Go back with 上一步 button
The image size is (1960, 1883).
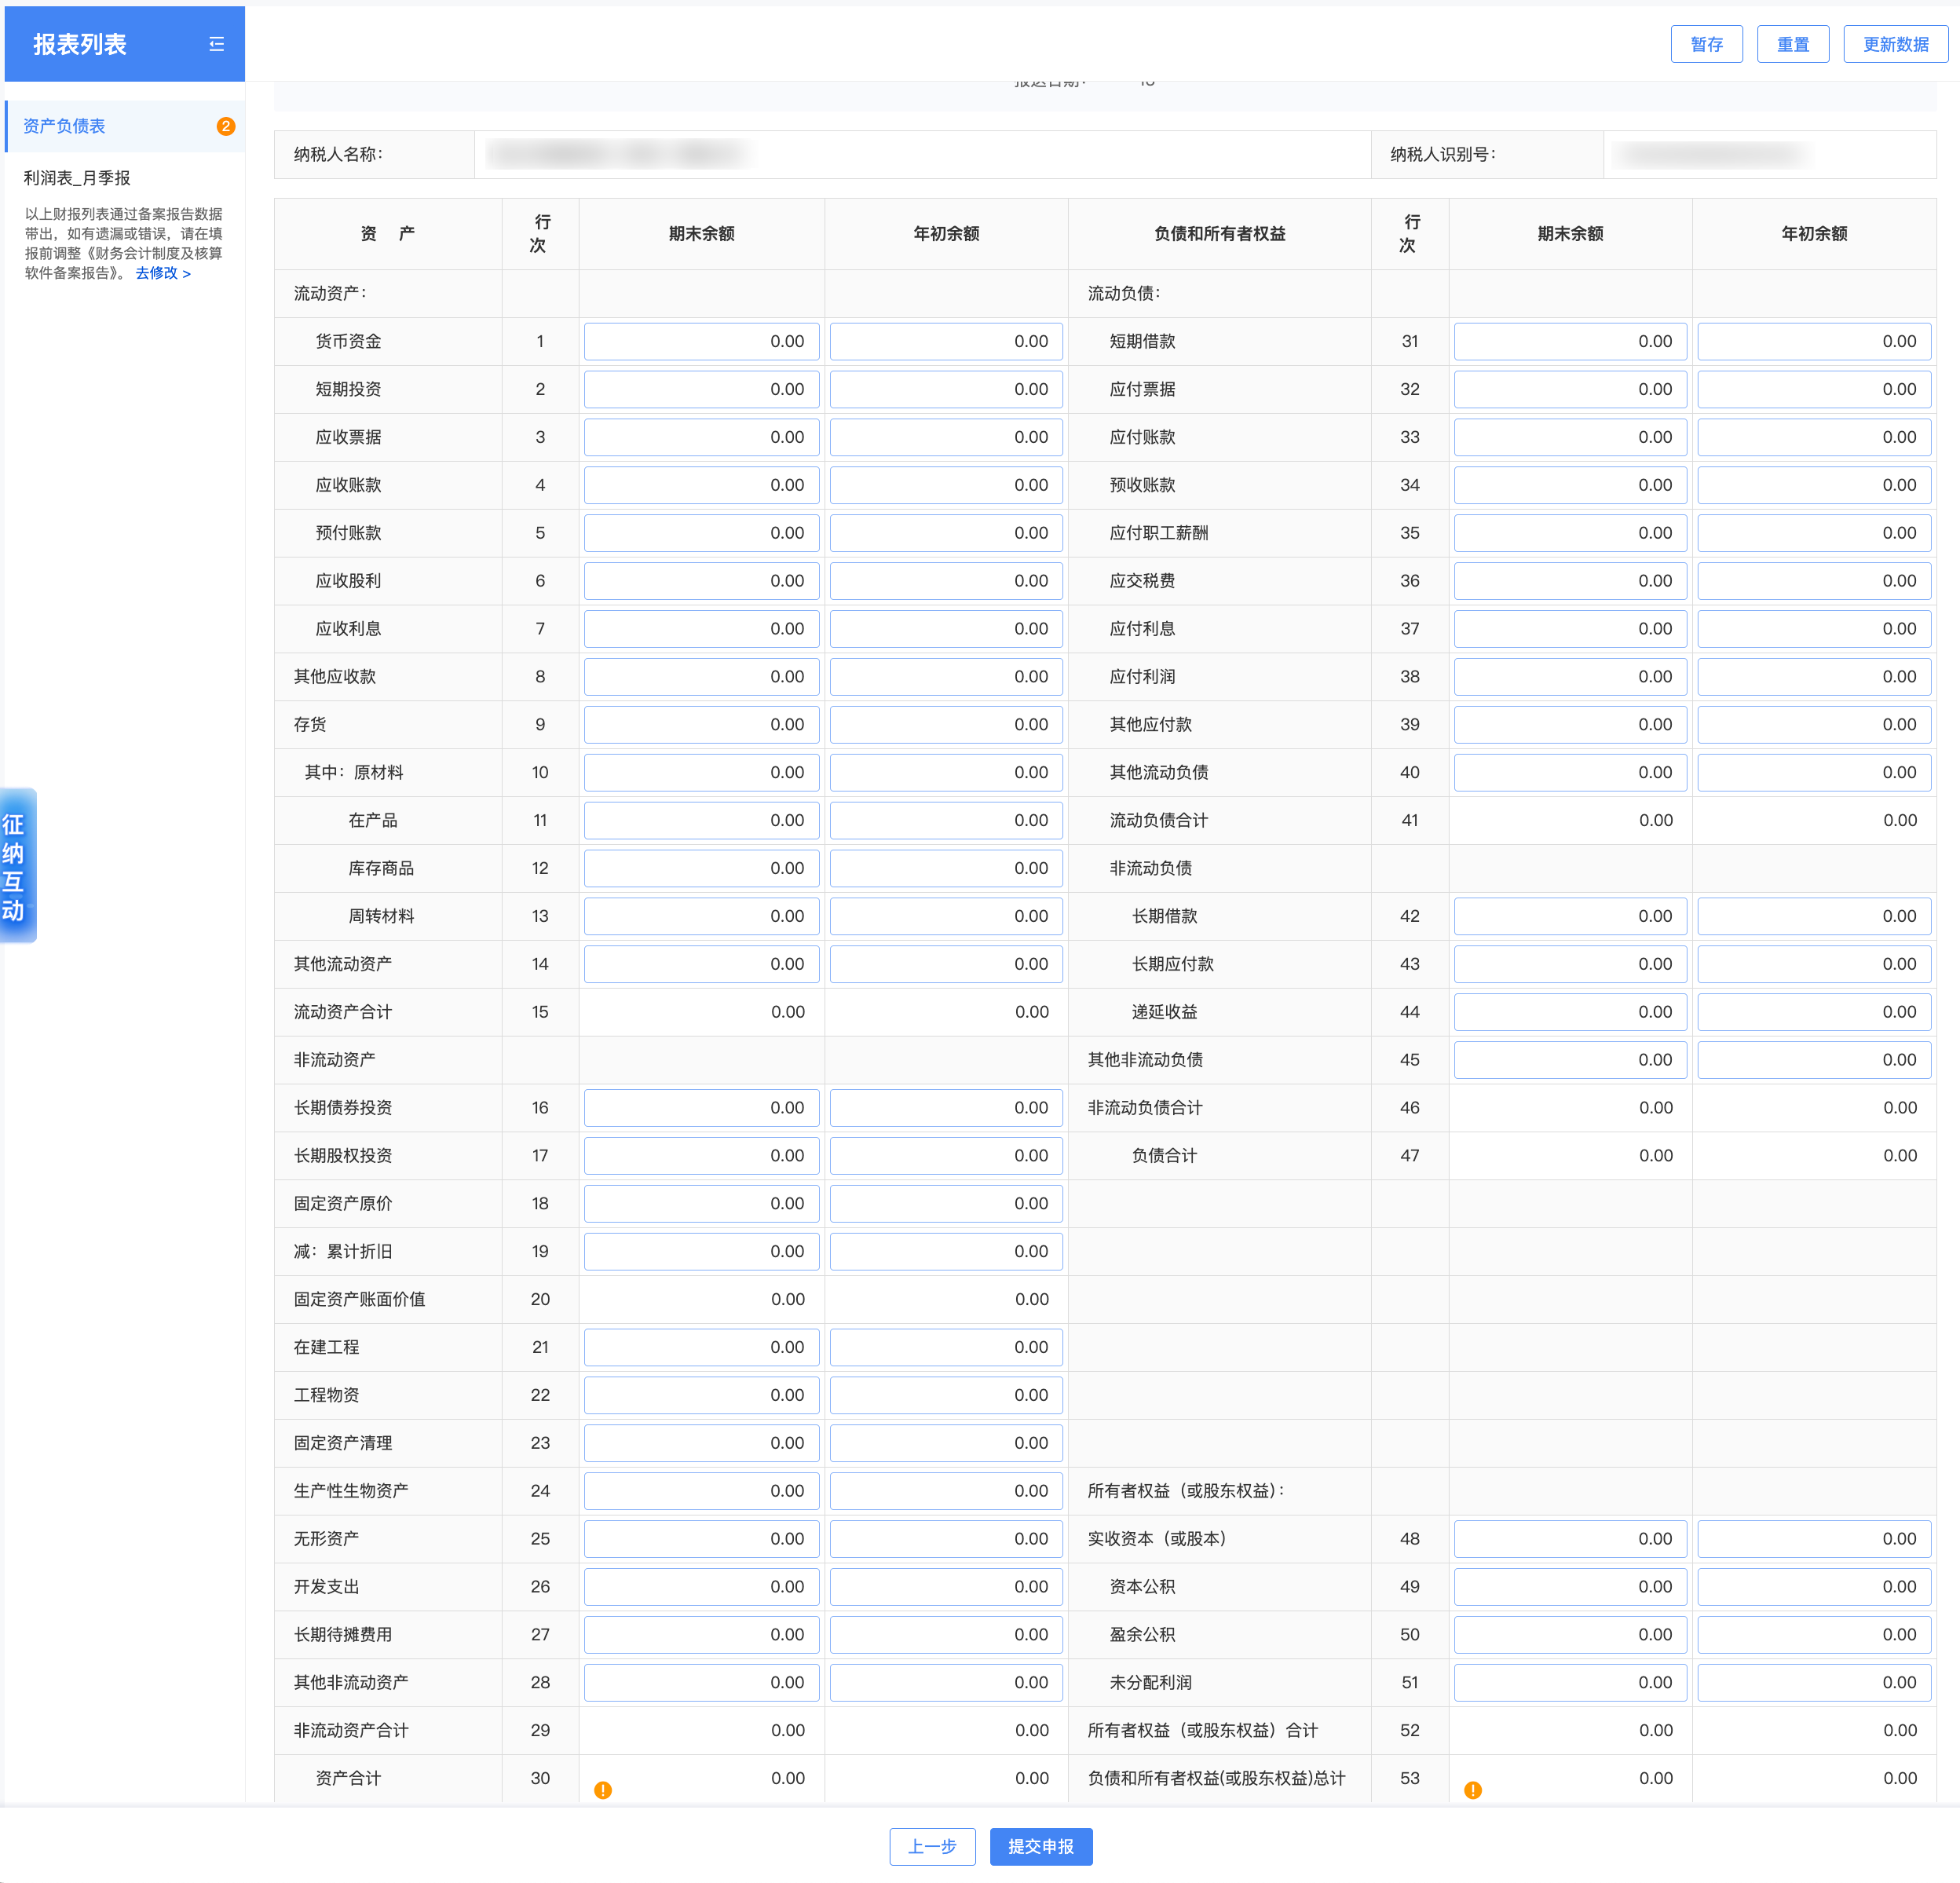click(x=932, y=1846)
